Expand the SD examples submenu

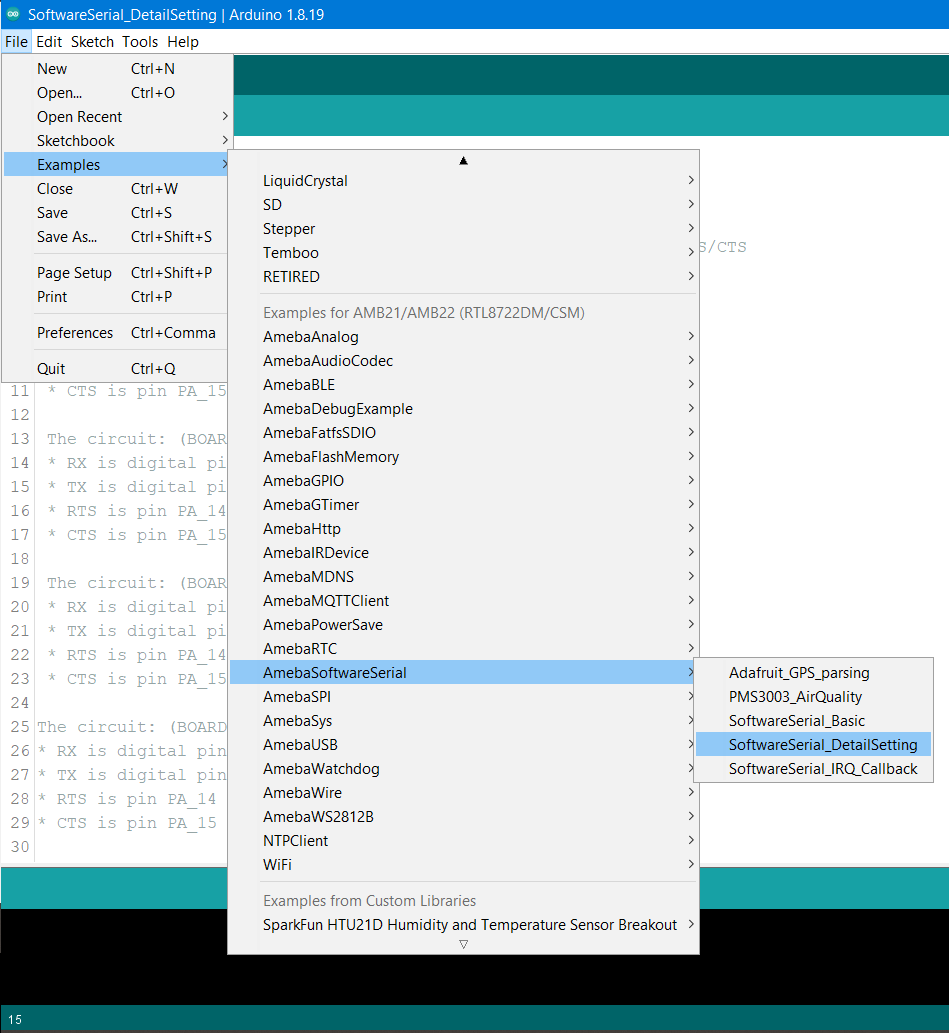[463, 205]
